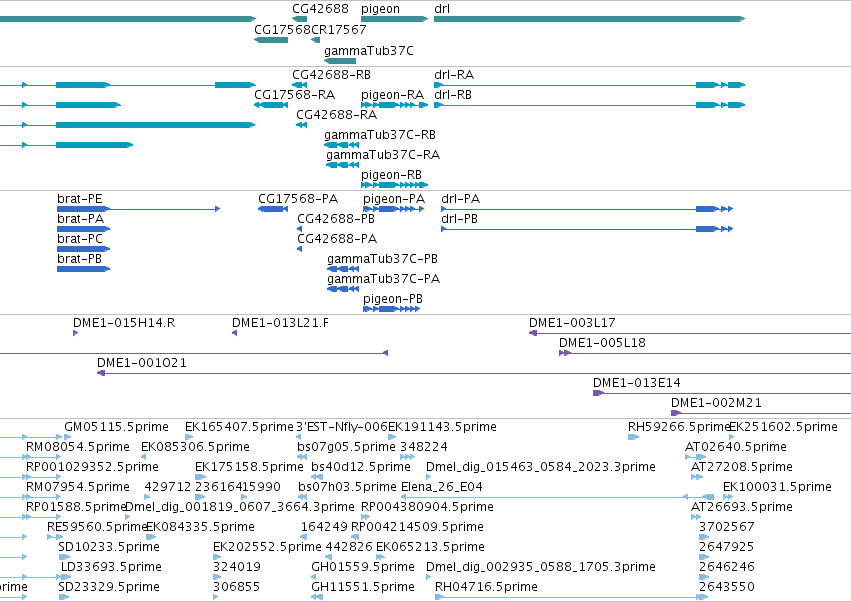
Task: Click the gammaTub37C gene label
Action: point(369,50)
